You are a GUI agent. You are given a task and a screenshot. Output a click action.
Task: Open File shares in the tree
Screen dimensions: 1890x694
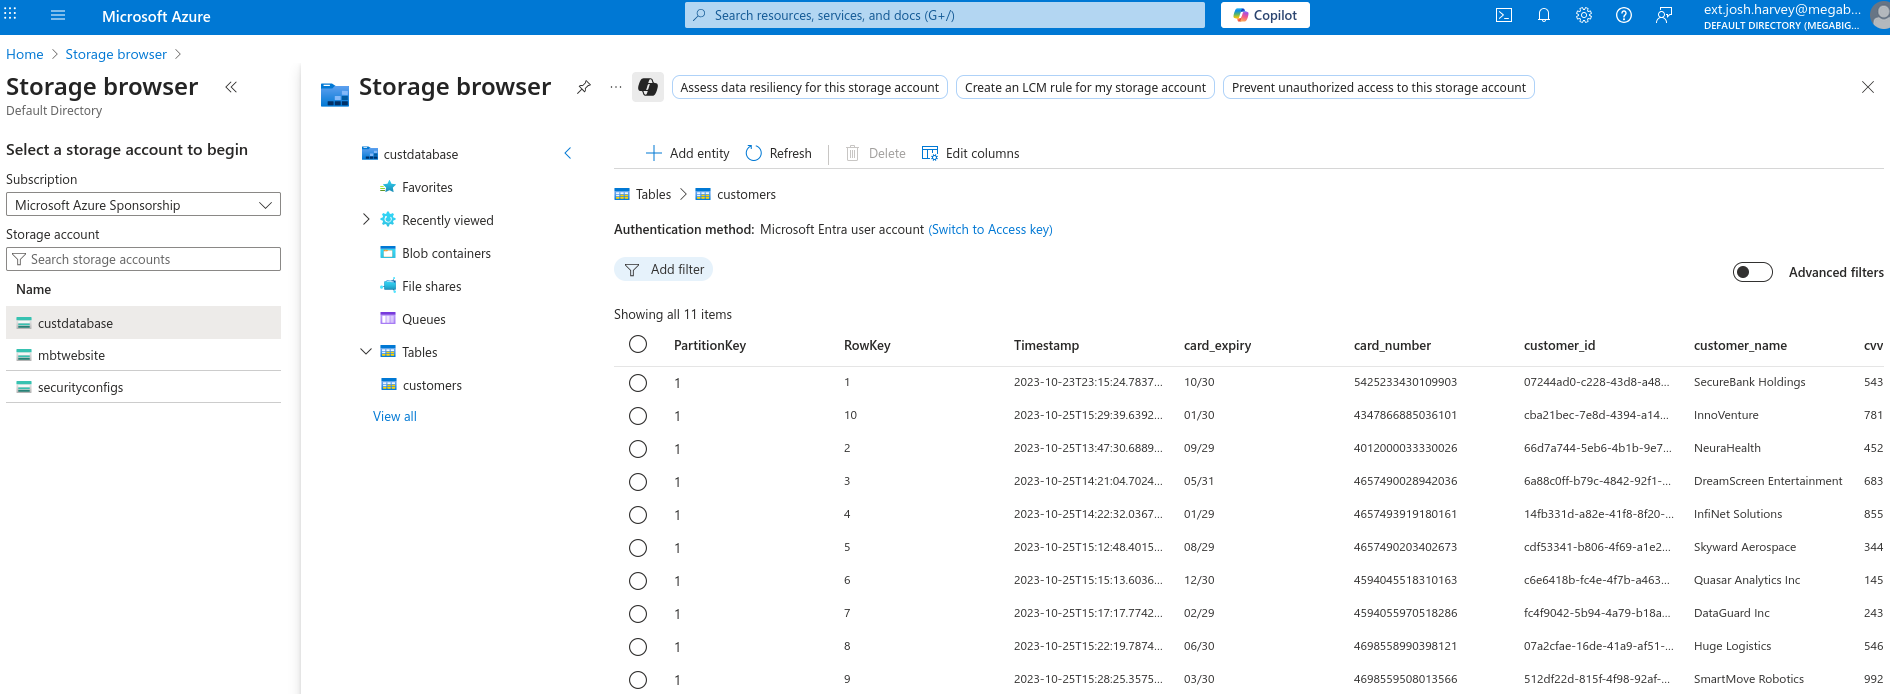pyautogui.click(x=431, y=286)
